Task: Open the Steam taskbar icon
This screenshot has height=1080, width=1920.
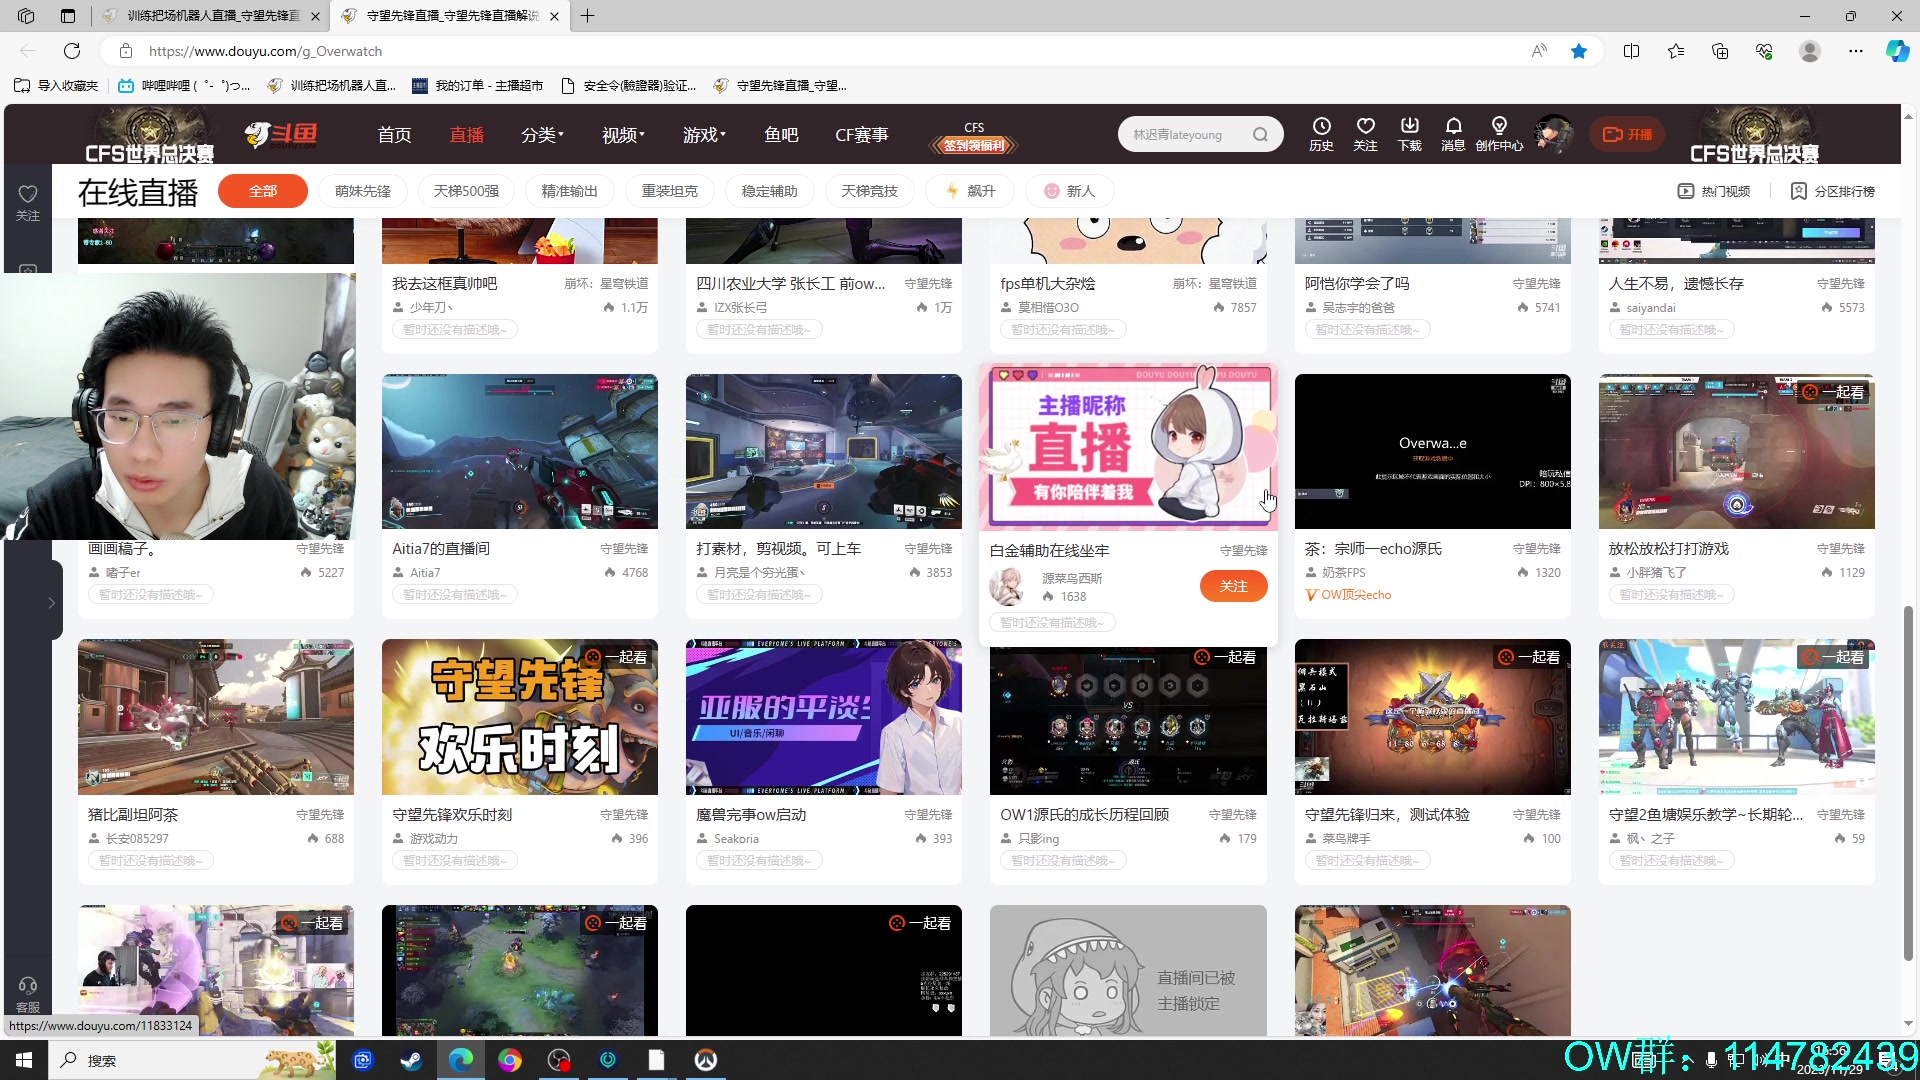Action: point(411,1060)
